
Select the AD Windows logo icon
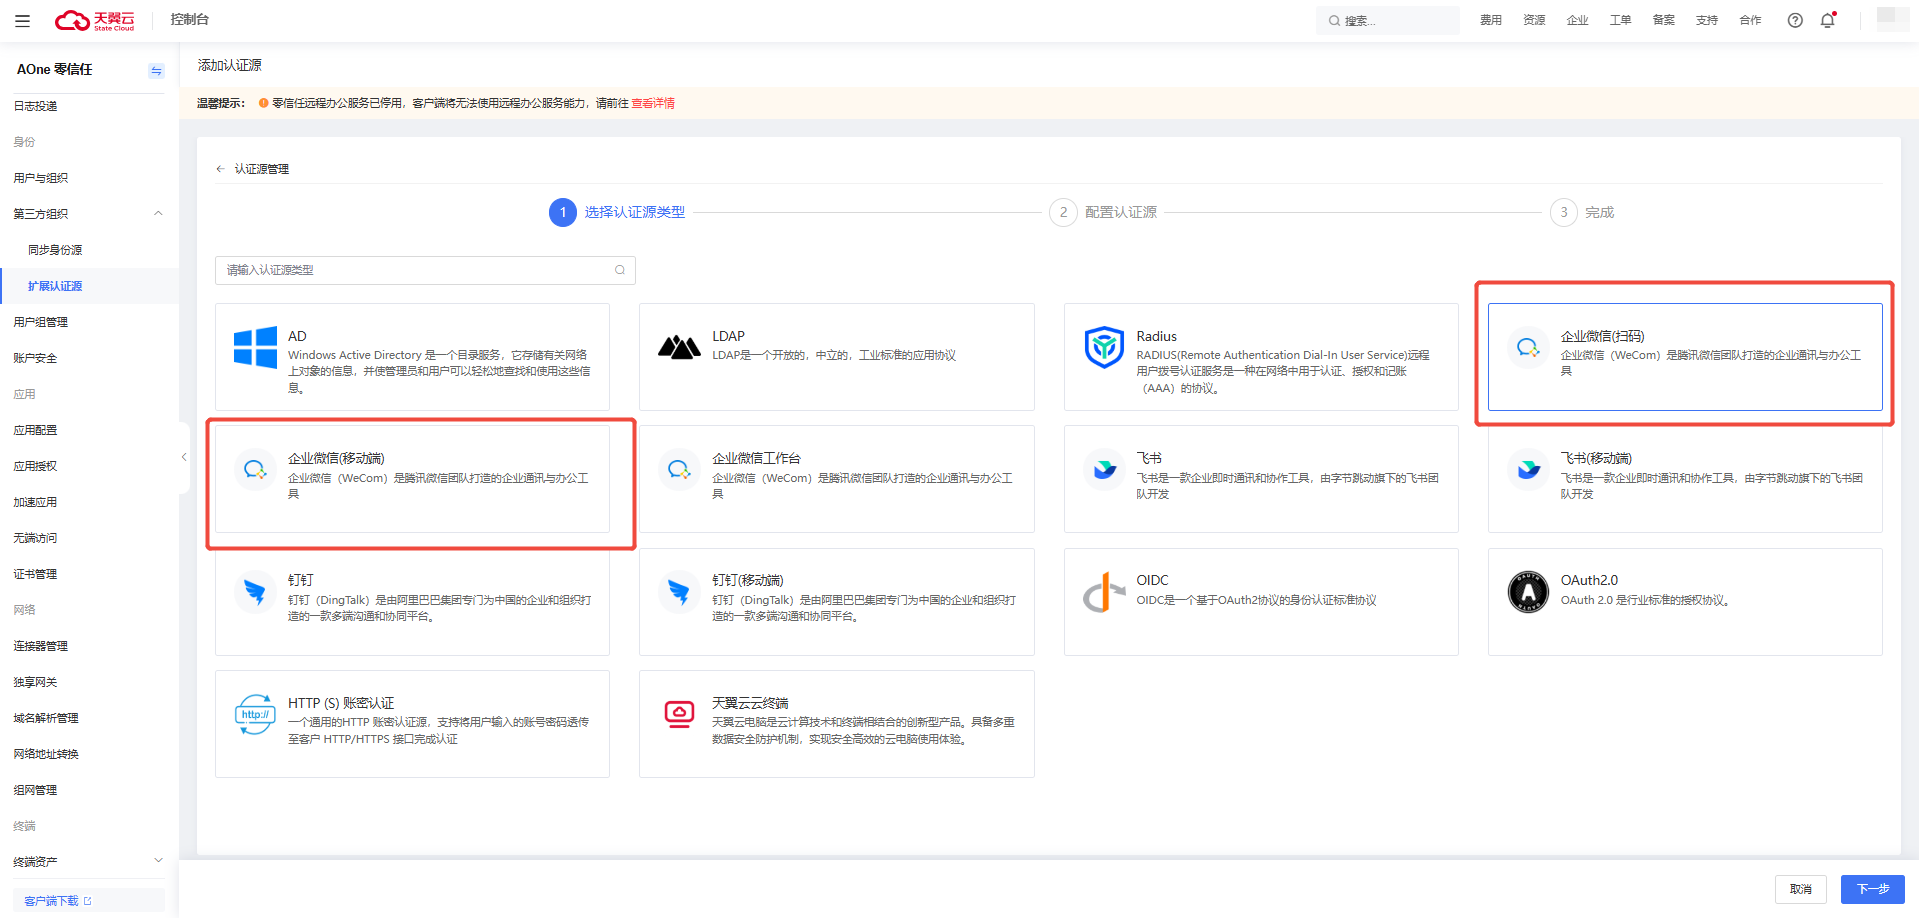click(x=255, y=348)
